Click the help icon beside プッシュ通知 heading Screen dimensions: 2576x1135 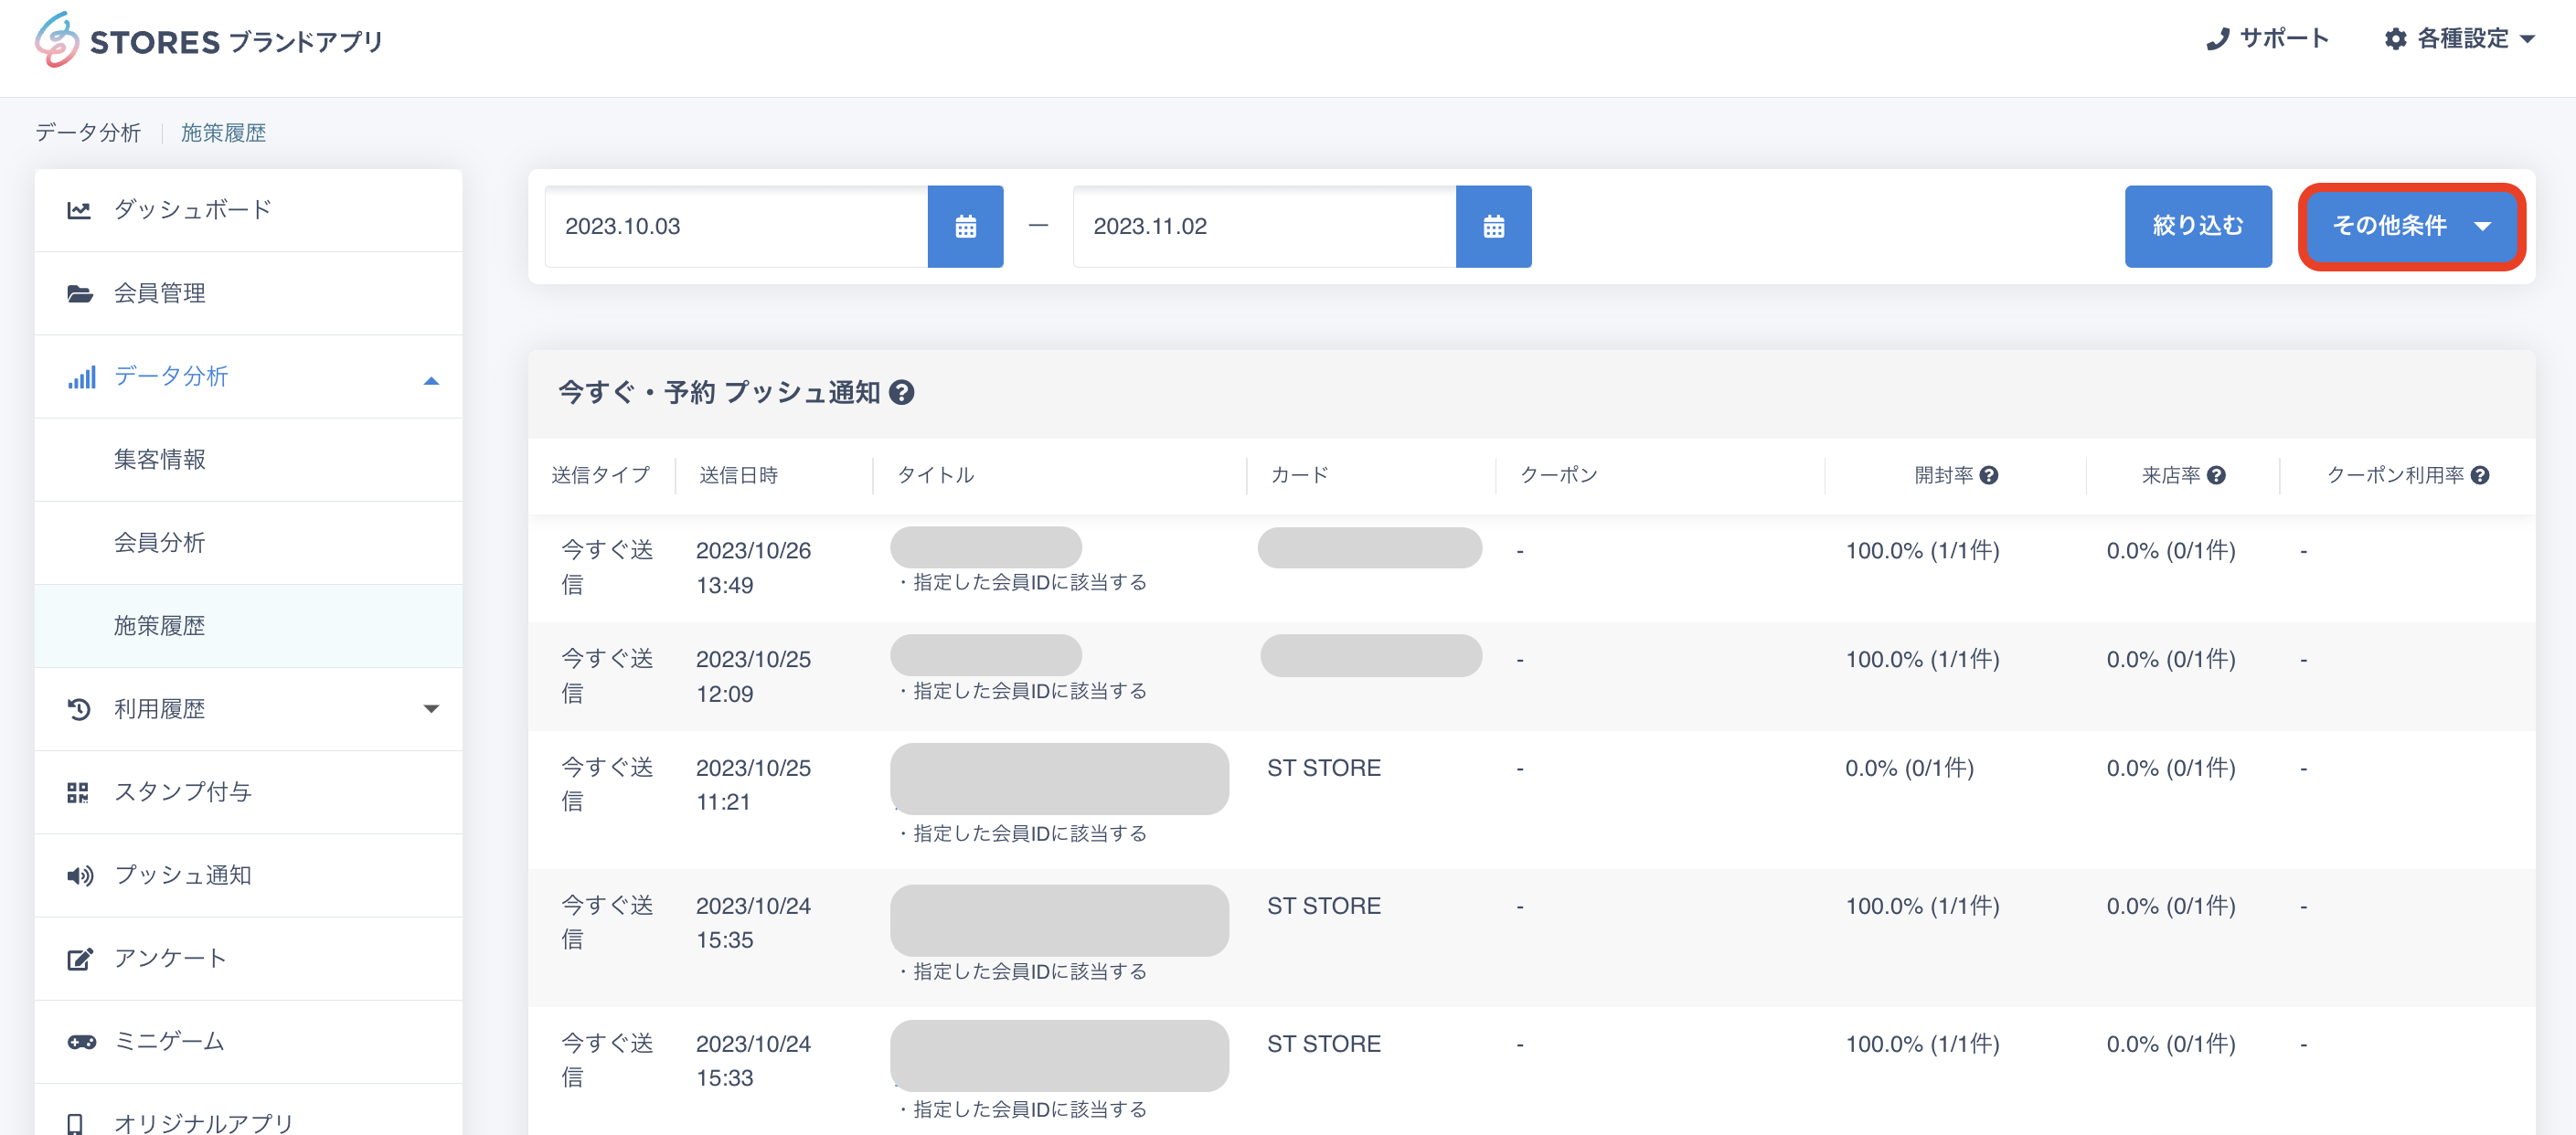pos(901,393)
